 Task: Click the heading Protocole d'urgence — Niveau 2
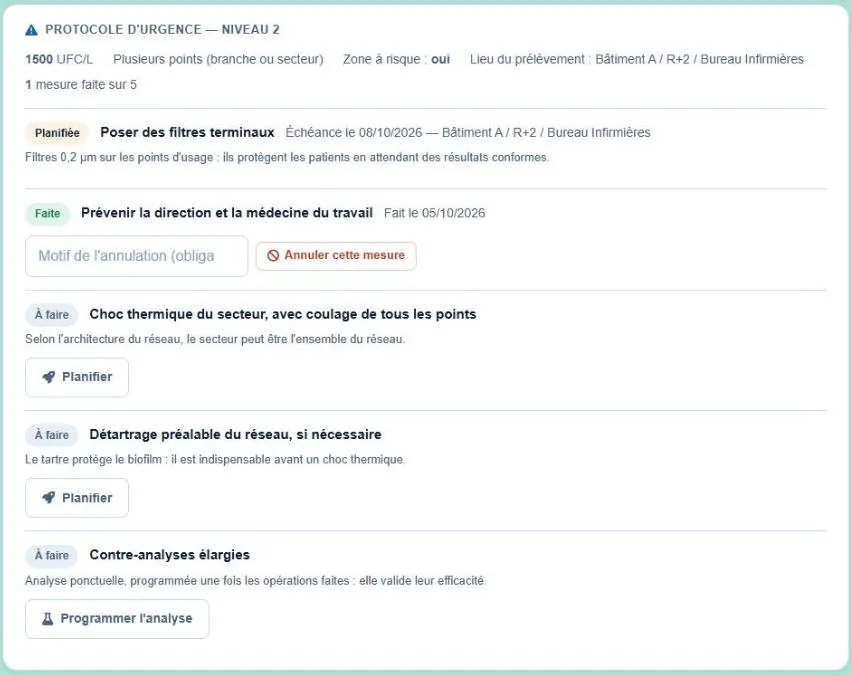[162, 30]
